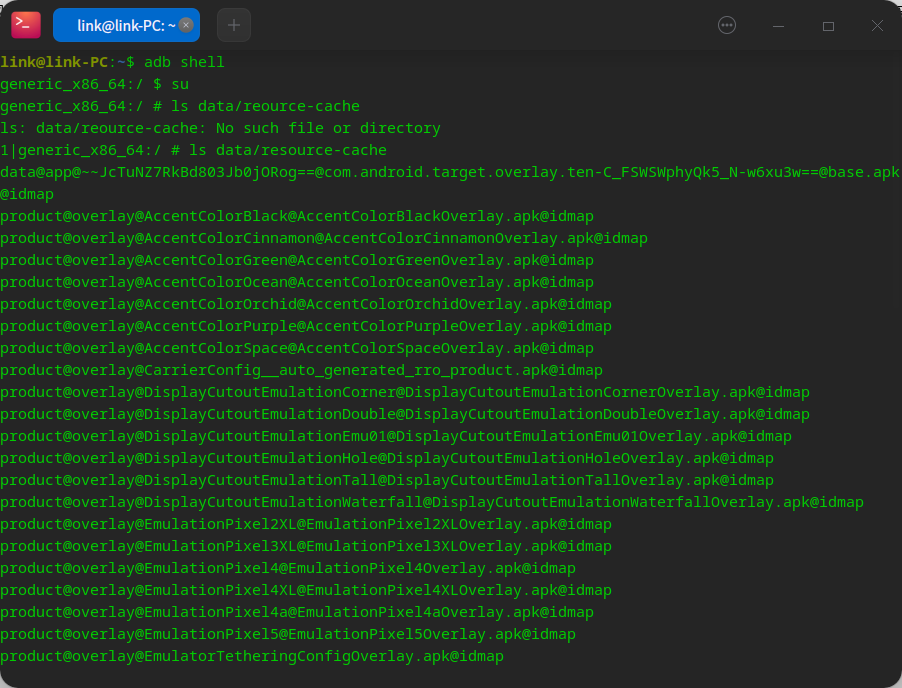
Task: Click the 'No such file or directory' error
Action: click(x=328, y=128)
